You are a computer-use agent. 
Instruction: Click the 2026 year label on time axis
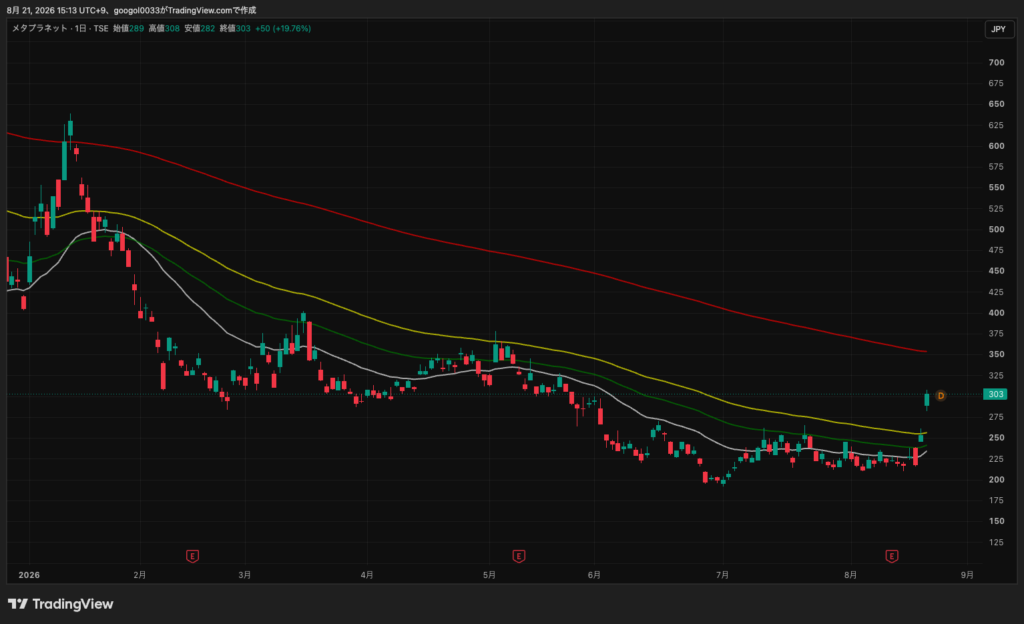coord(29,575)
